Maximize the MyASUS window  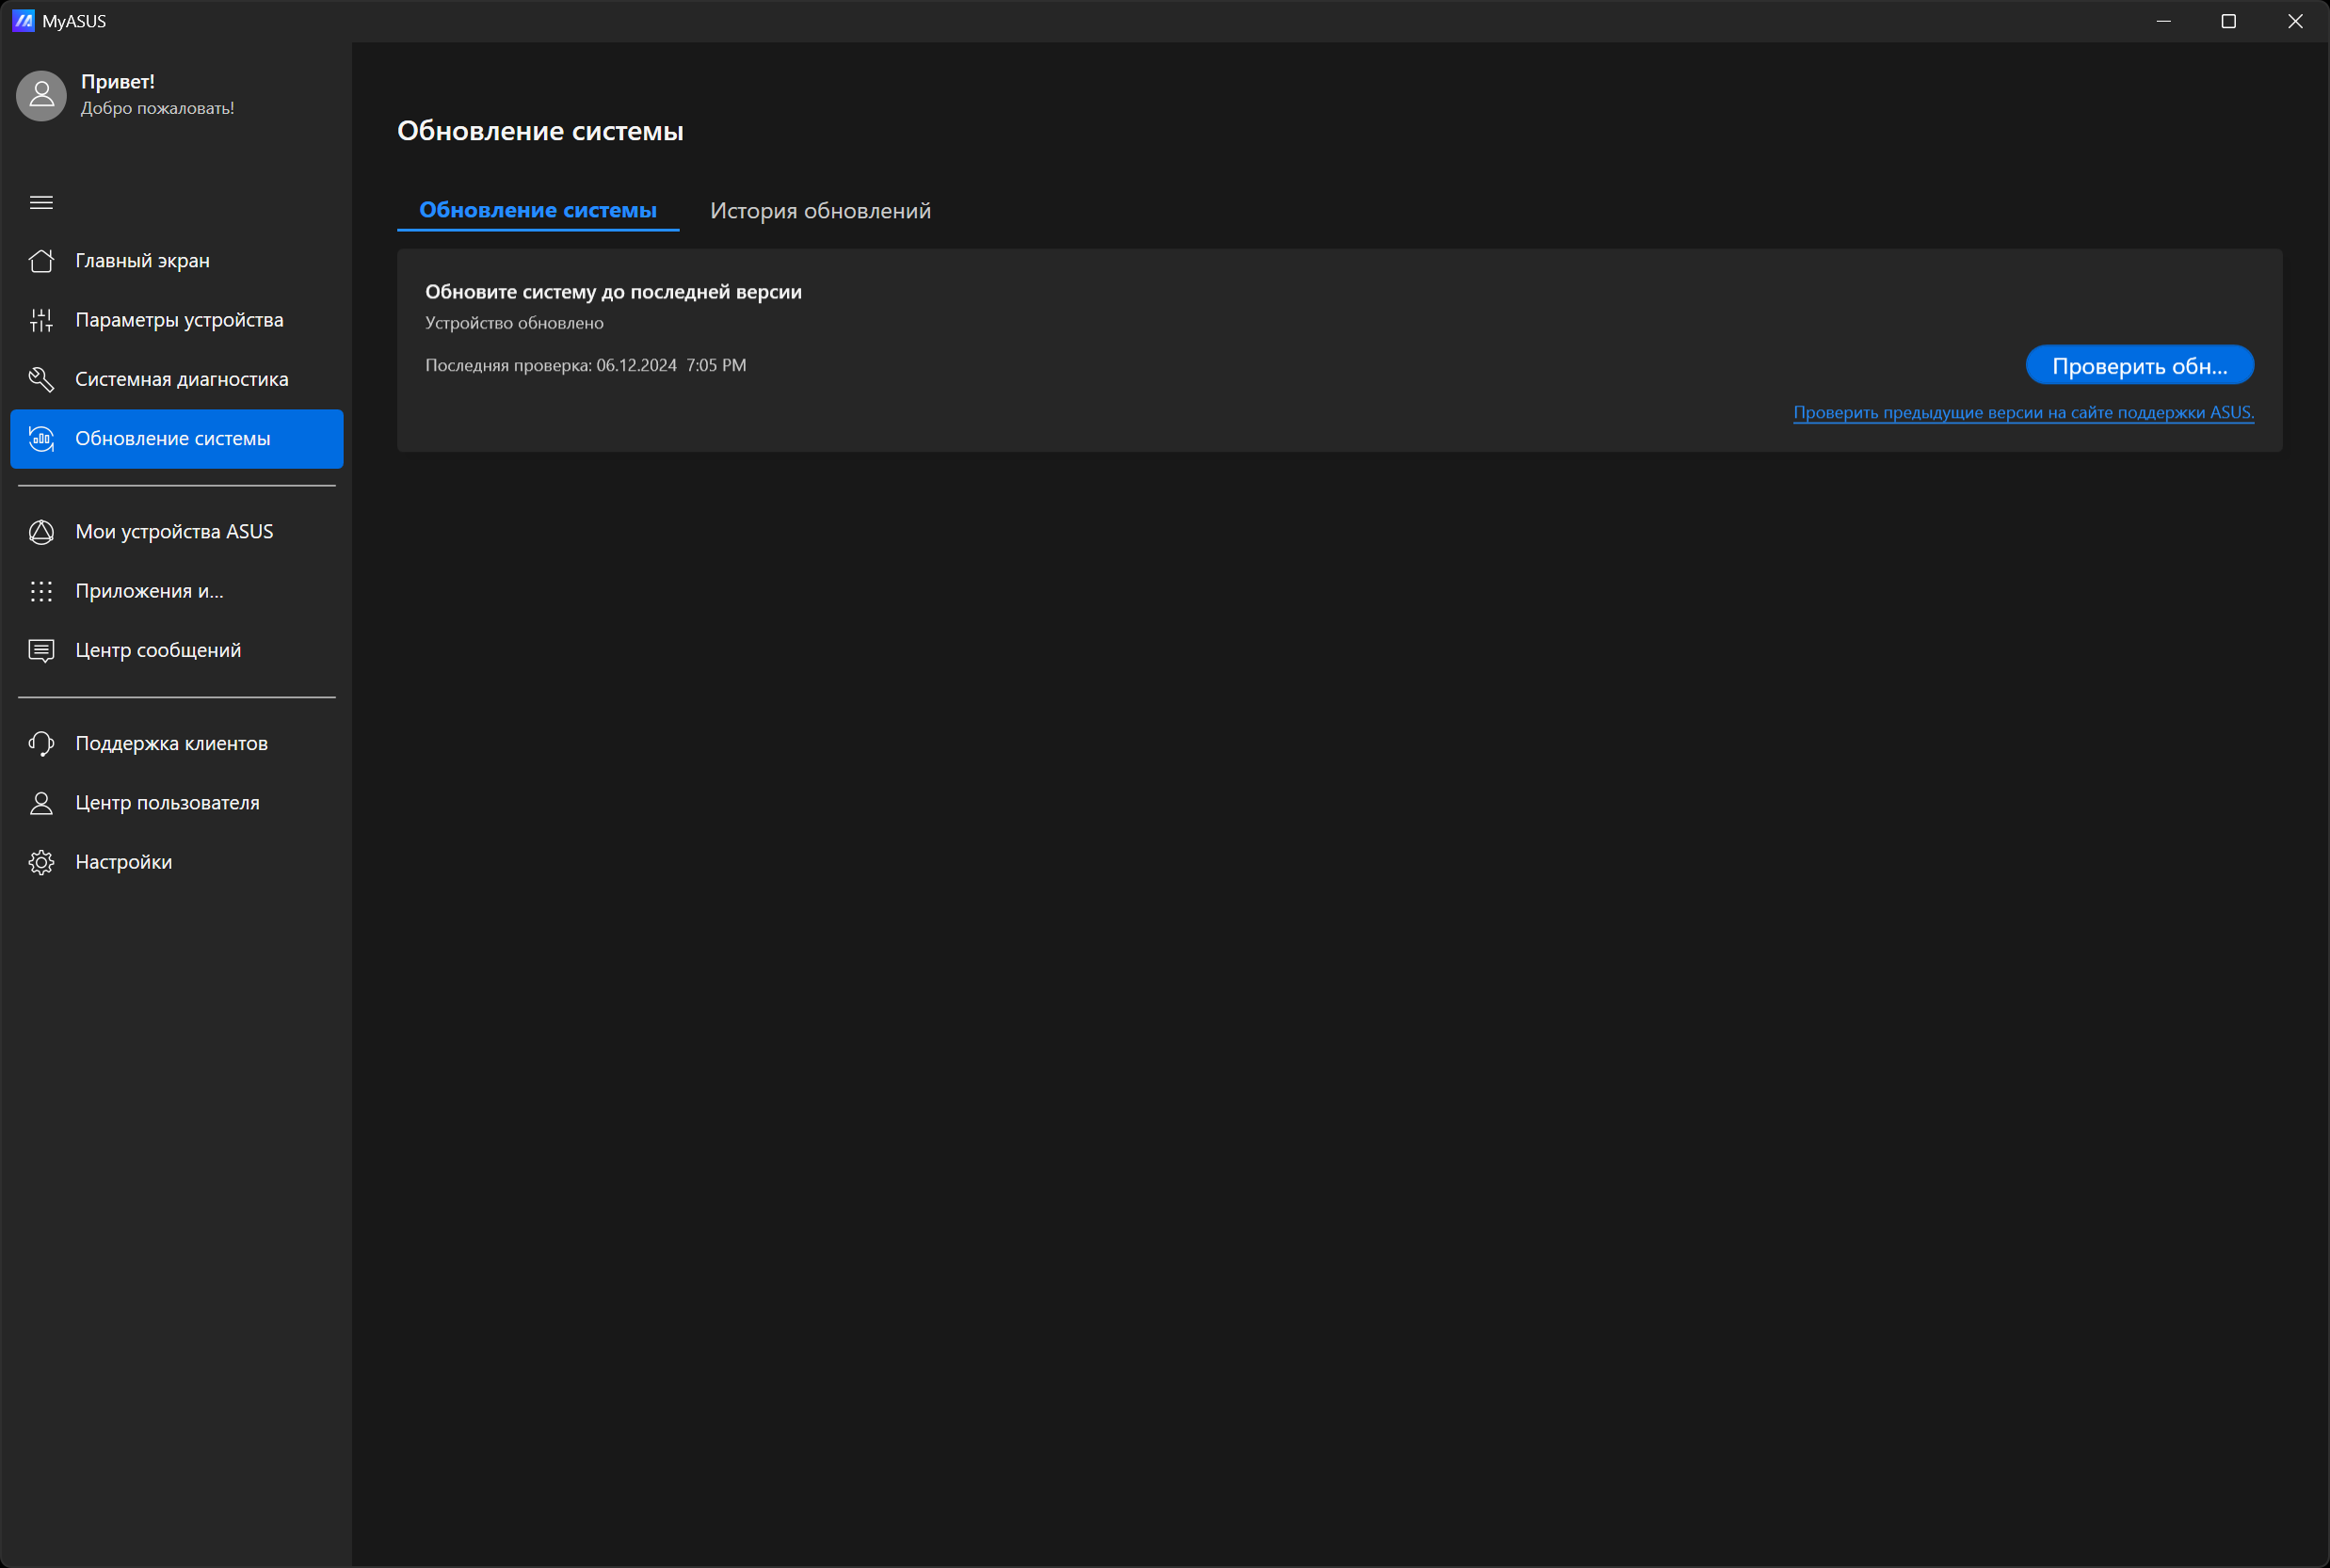[x=2228, y=21]
